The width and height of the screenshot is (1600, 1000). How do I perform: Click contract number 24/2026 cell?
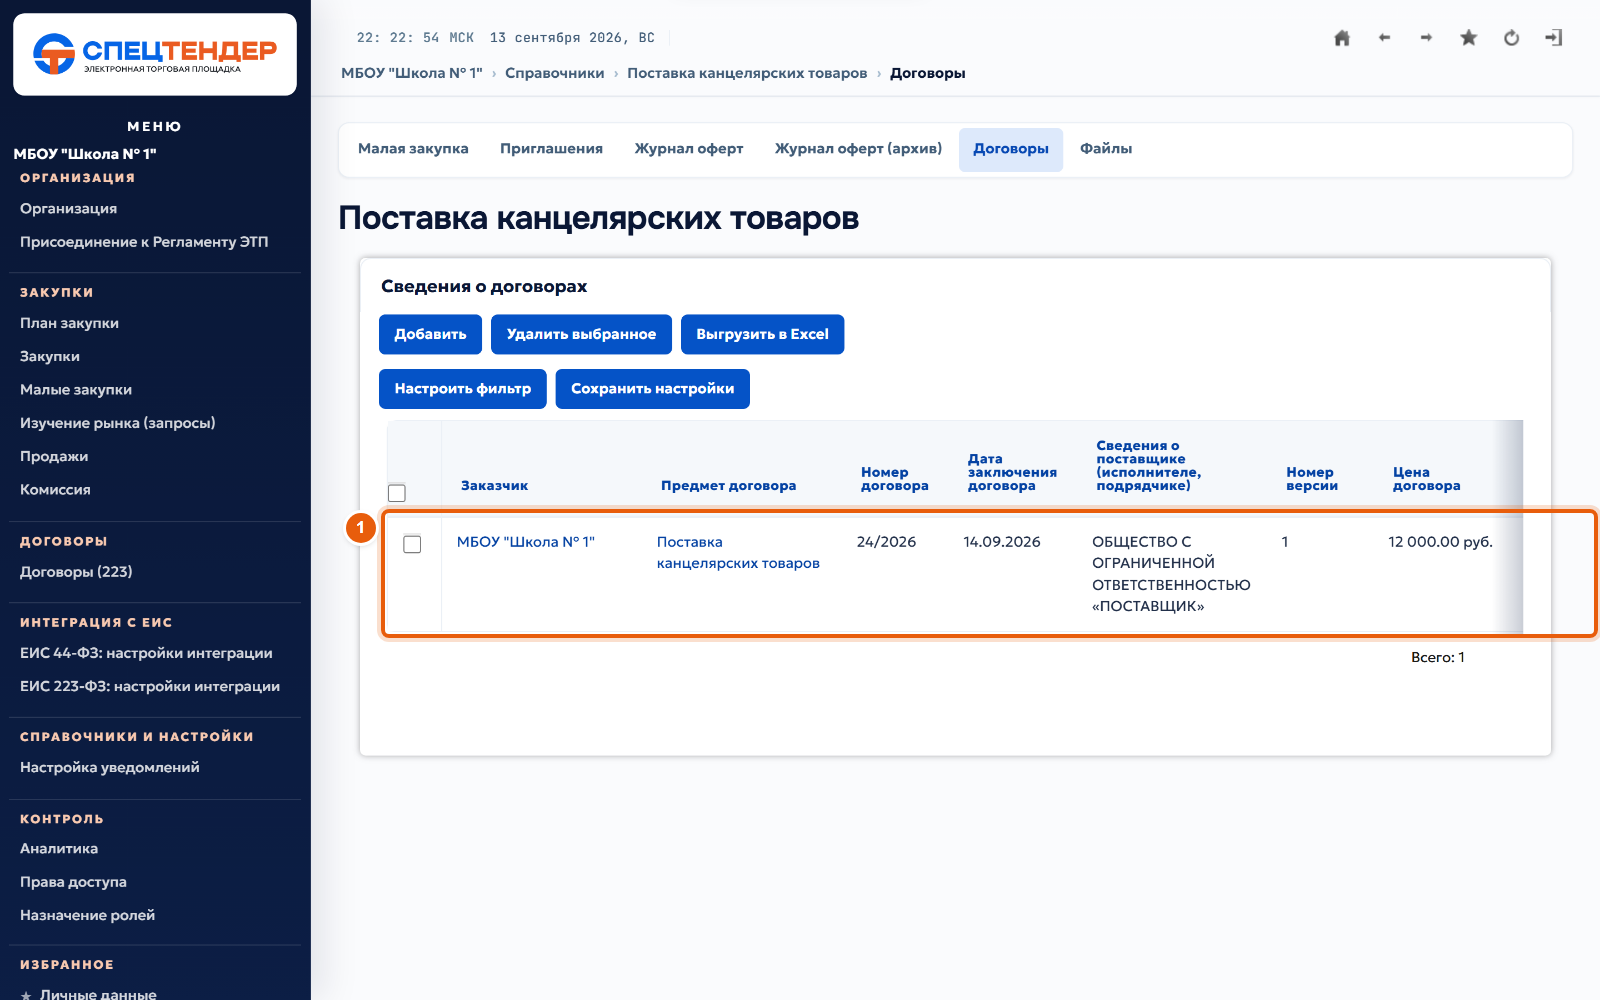(886, 542)
